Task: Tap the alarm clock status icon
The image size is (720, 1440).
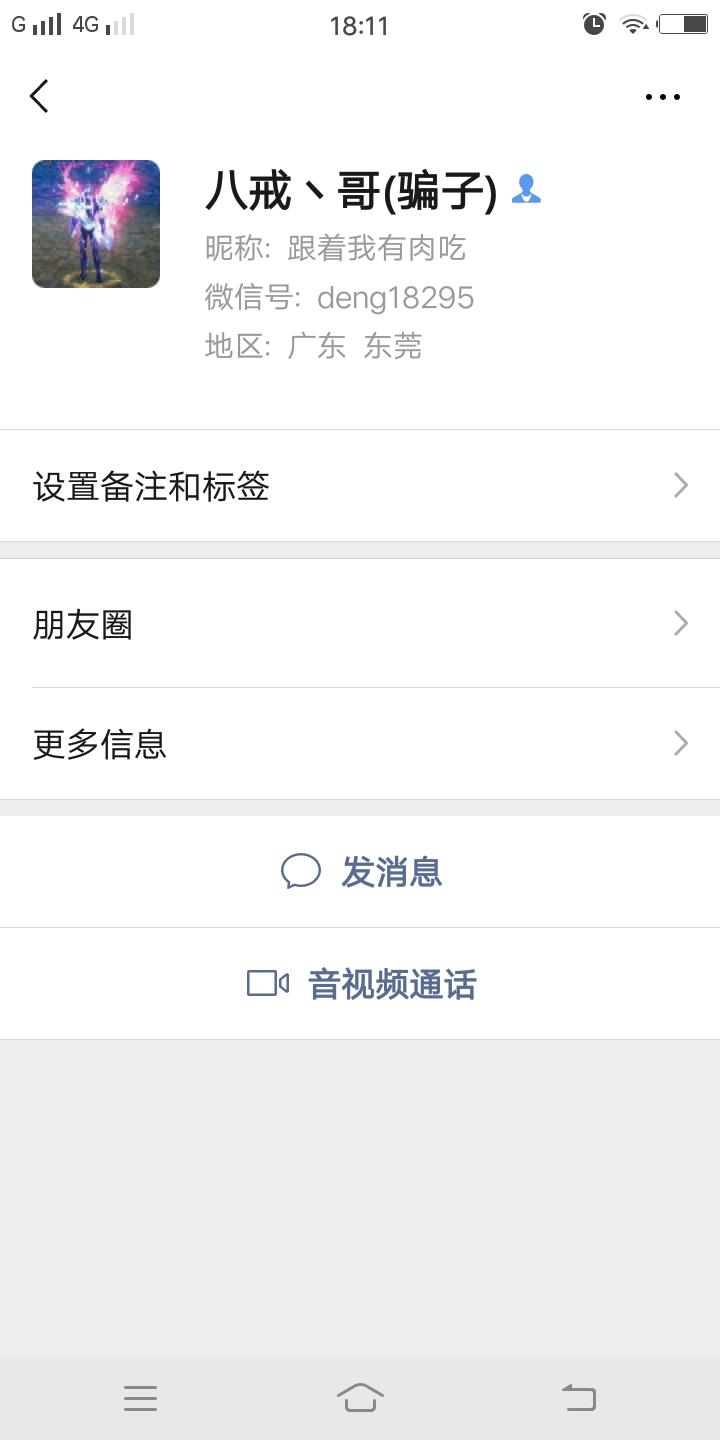Action: coord(594,24)
